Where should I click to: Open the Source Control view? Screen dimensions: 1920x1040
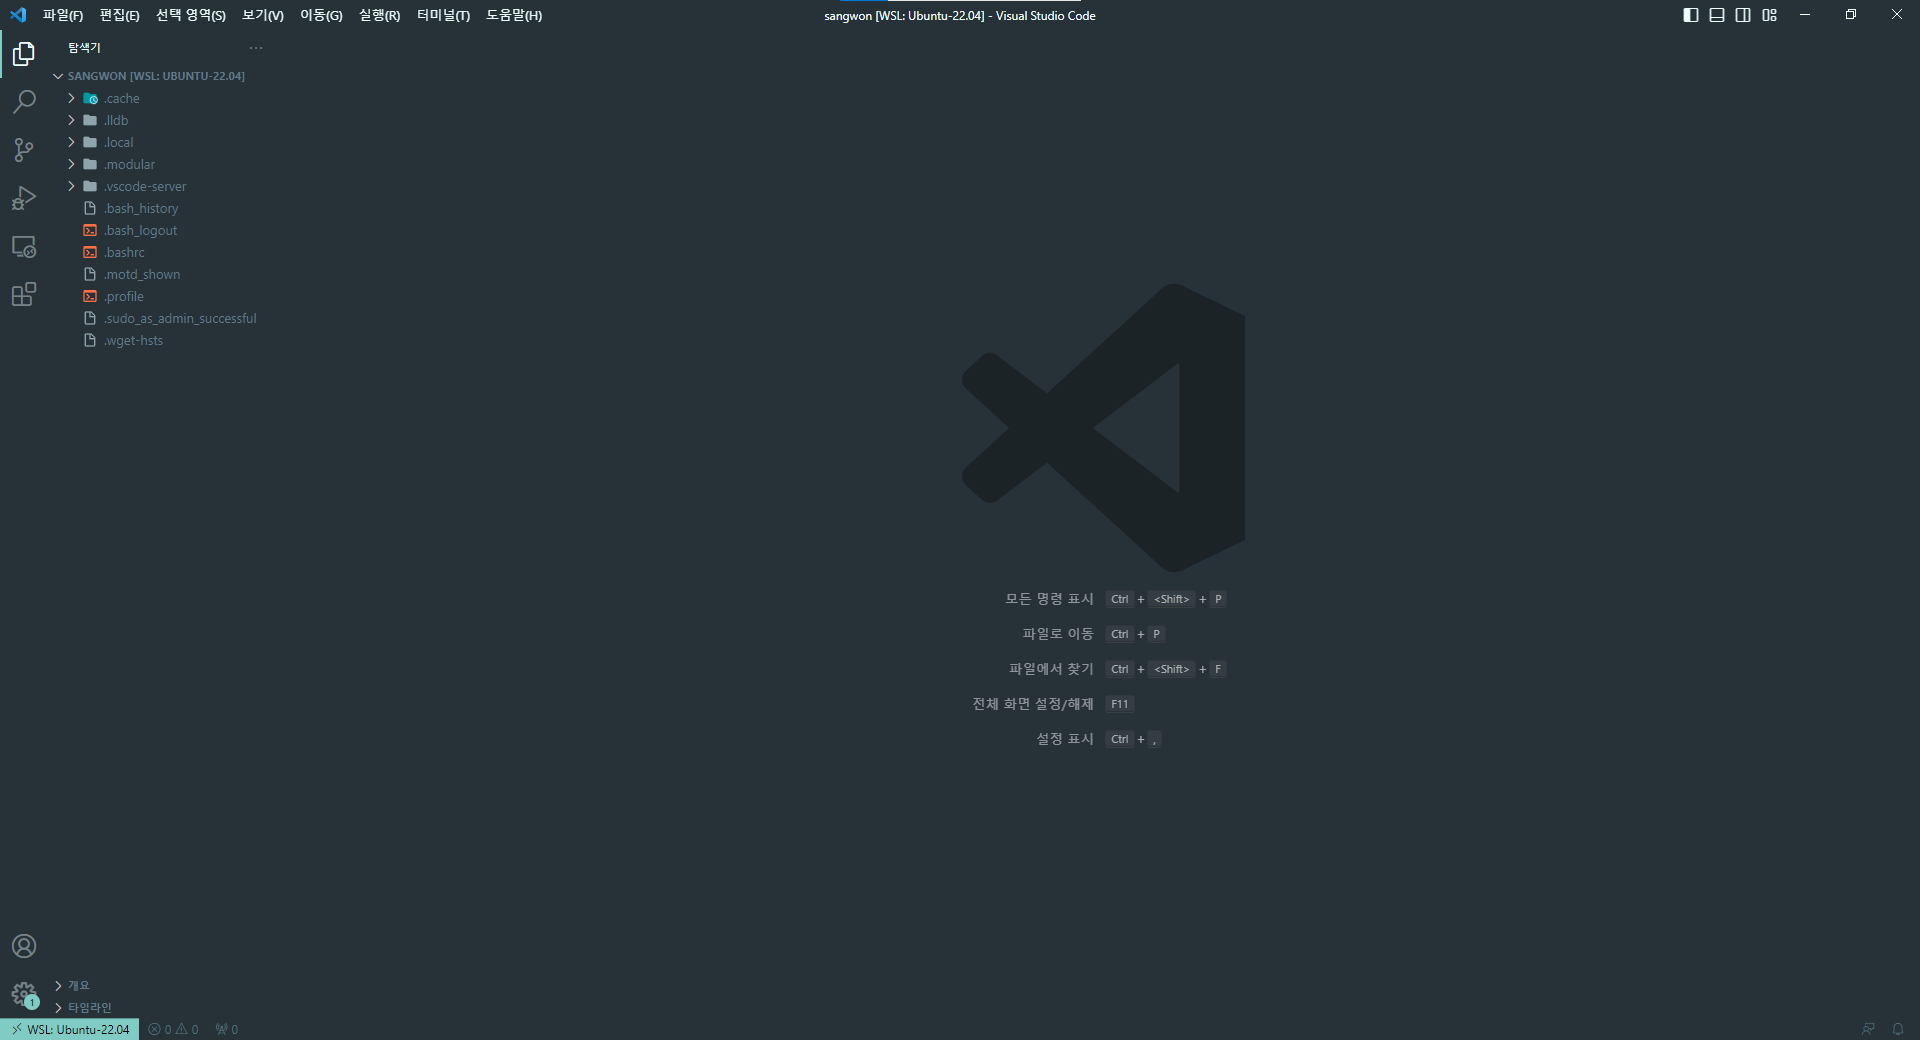point(24,150)
